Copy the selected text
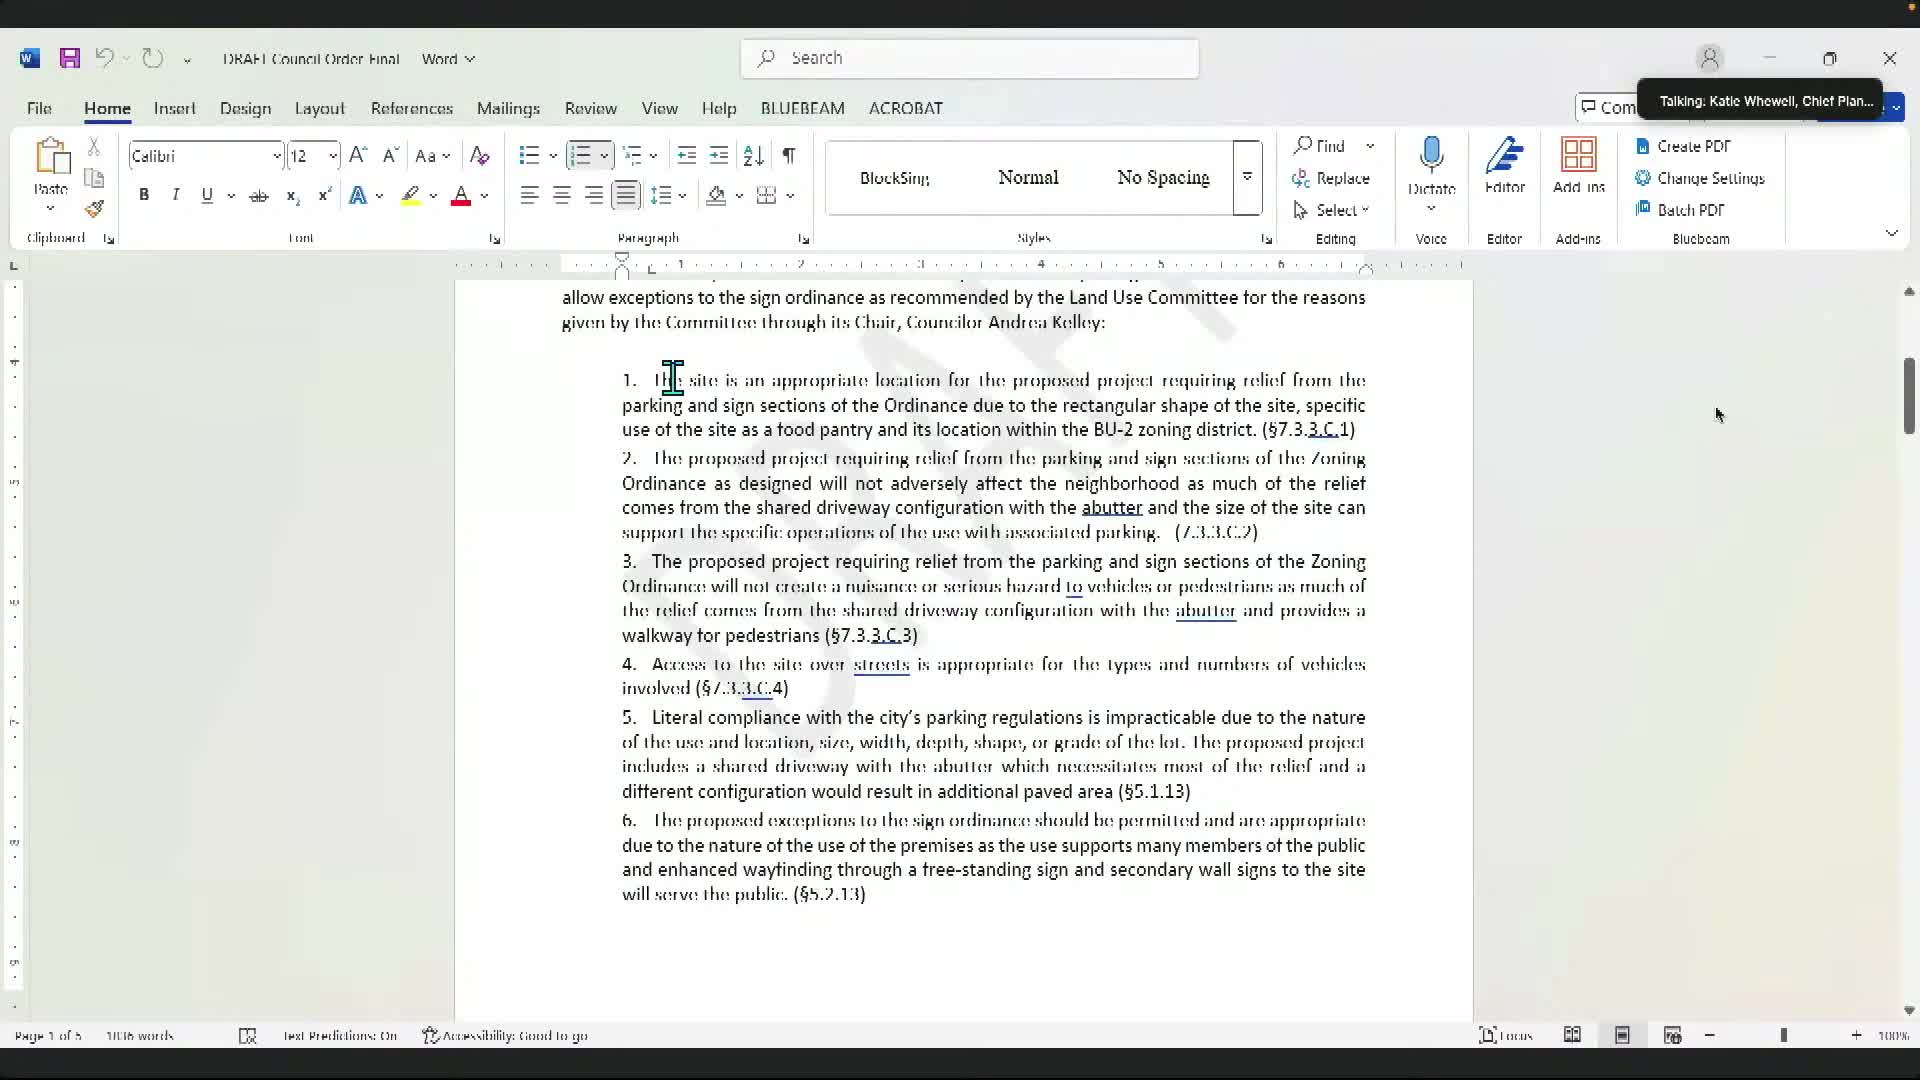1920x1080 pixels. pos(94,178)
